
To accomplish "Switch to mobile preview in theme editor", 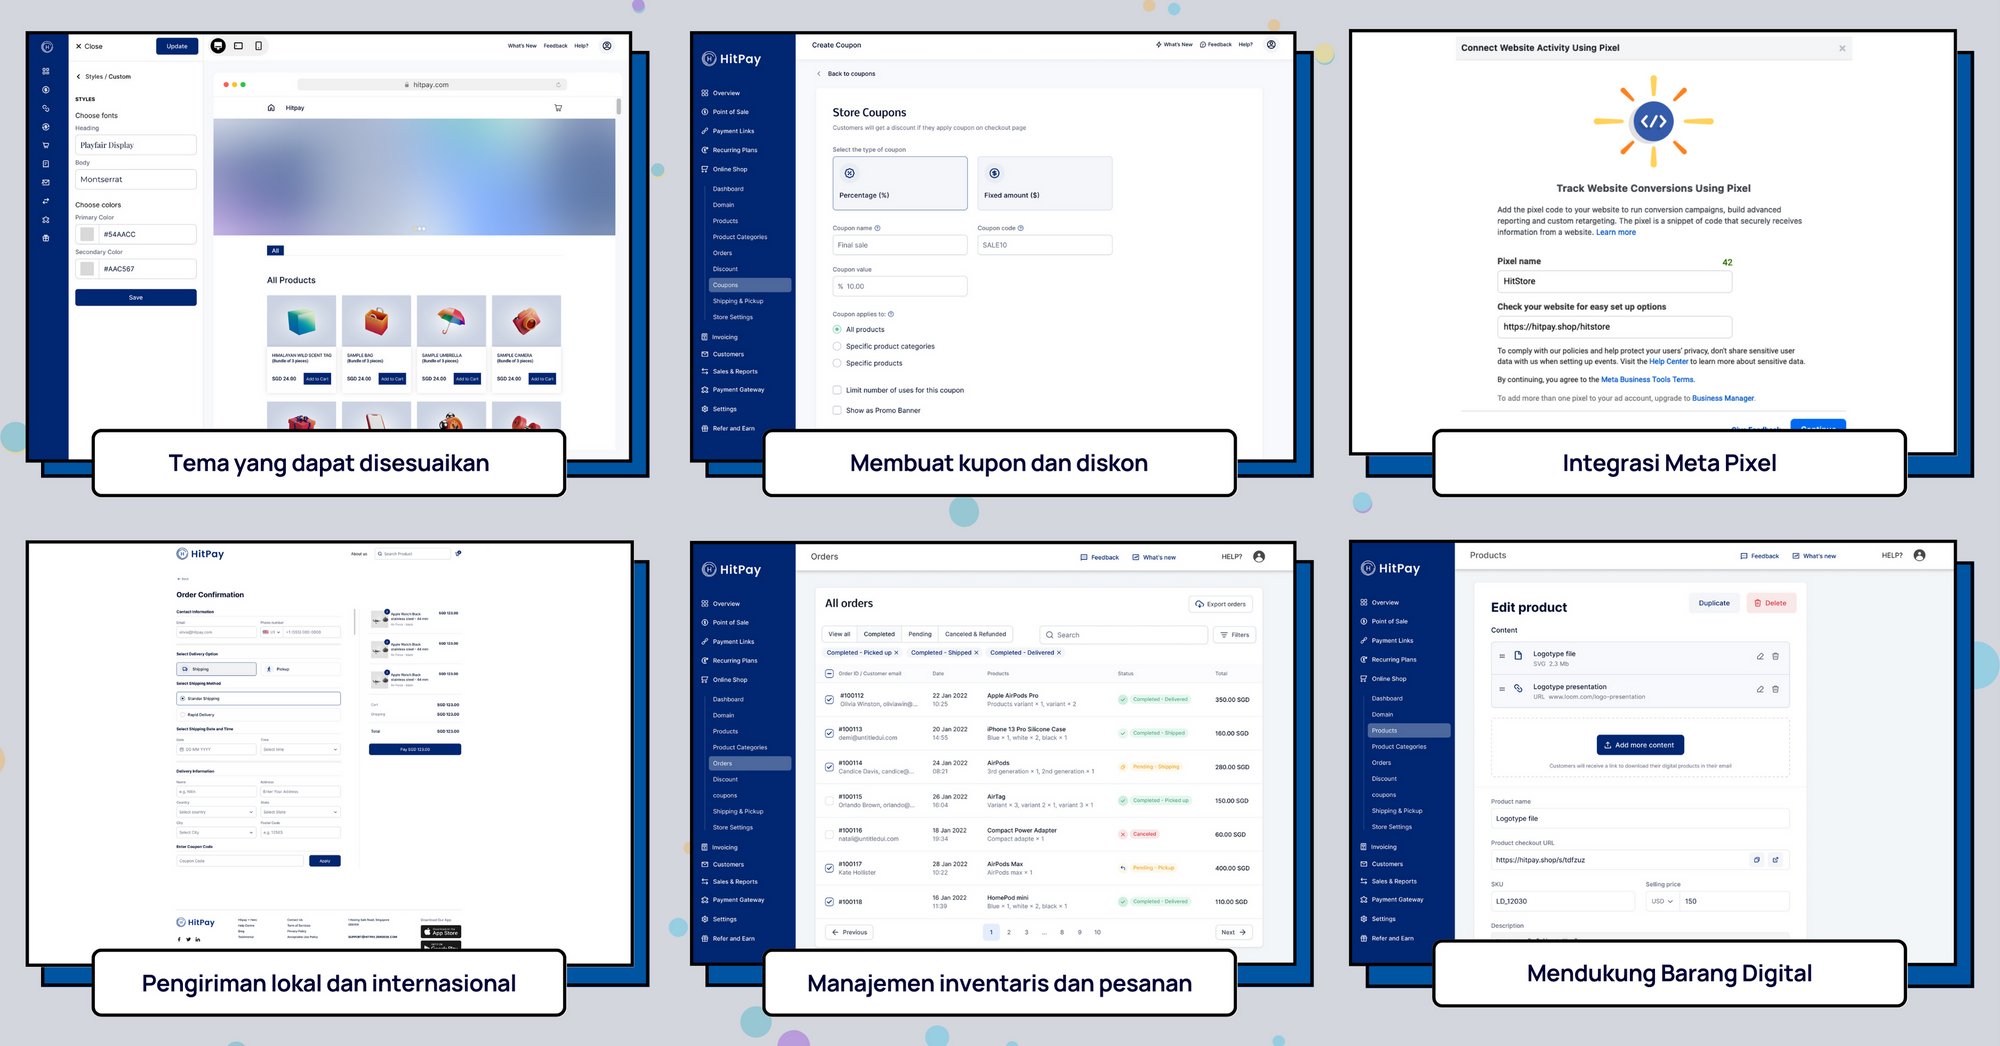I will [x=258, y=46].
